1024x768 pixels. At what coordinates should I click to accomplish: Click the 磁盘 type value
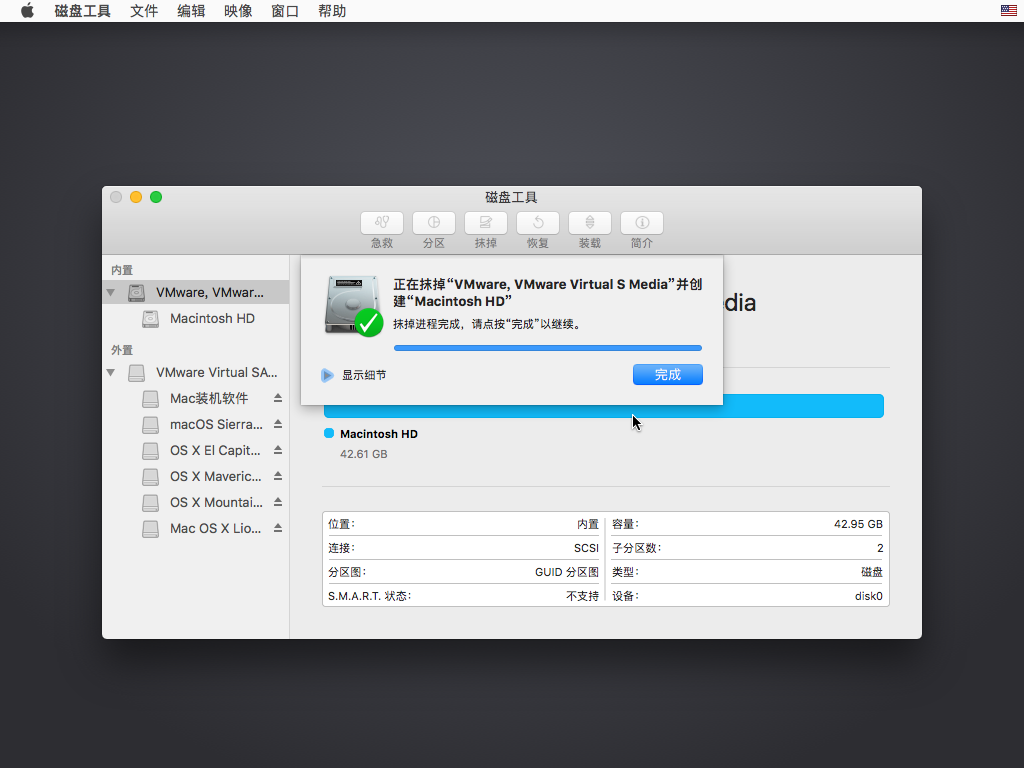872,572
